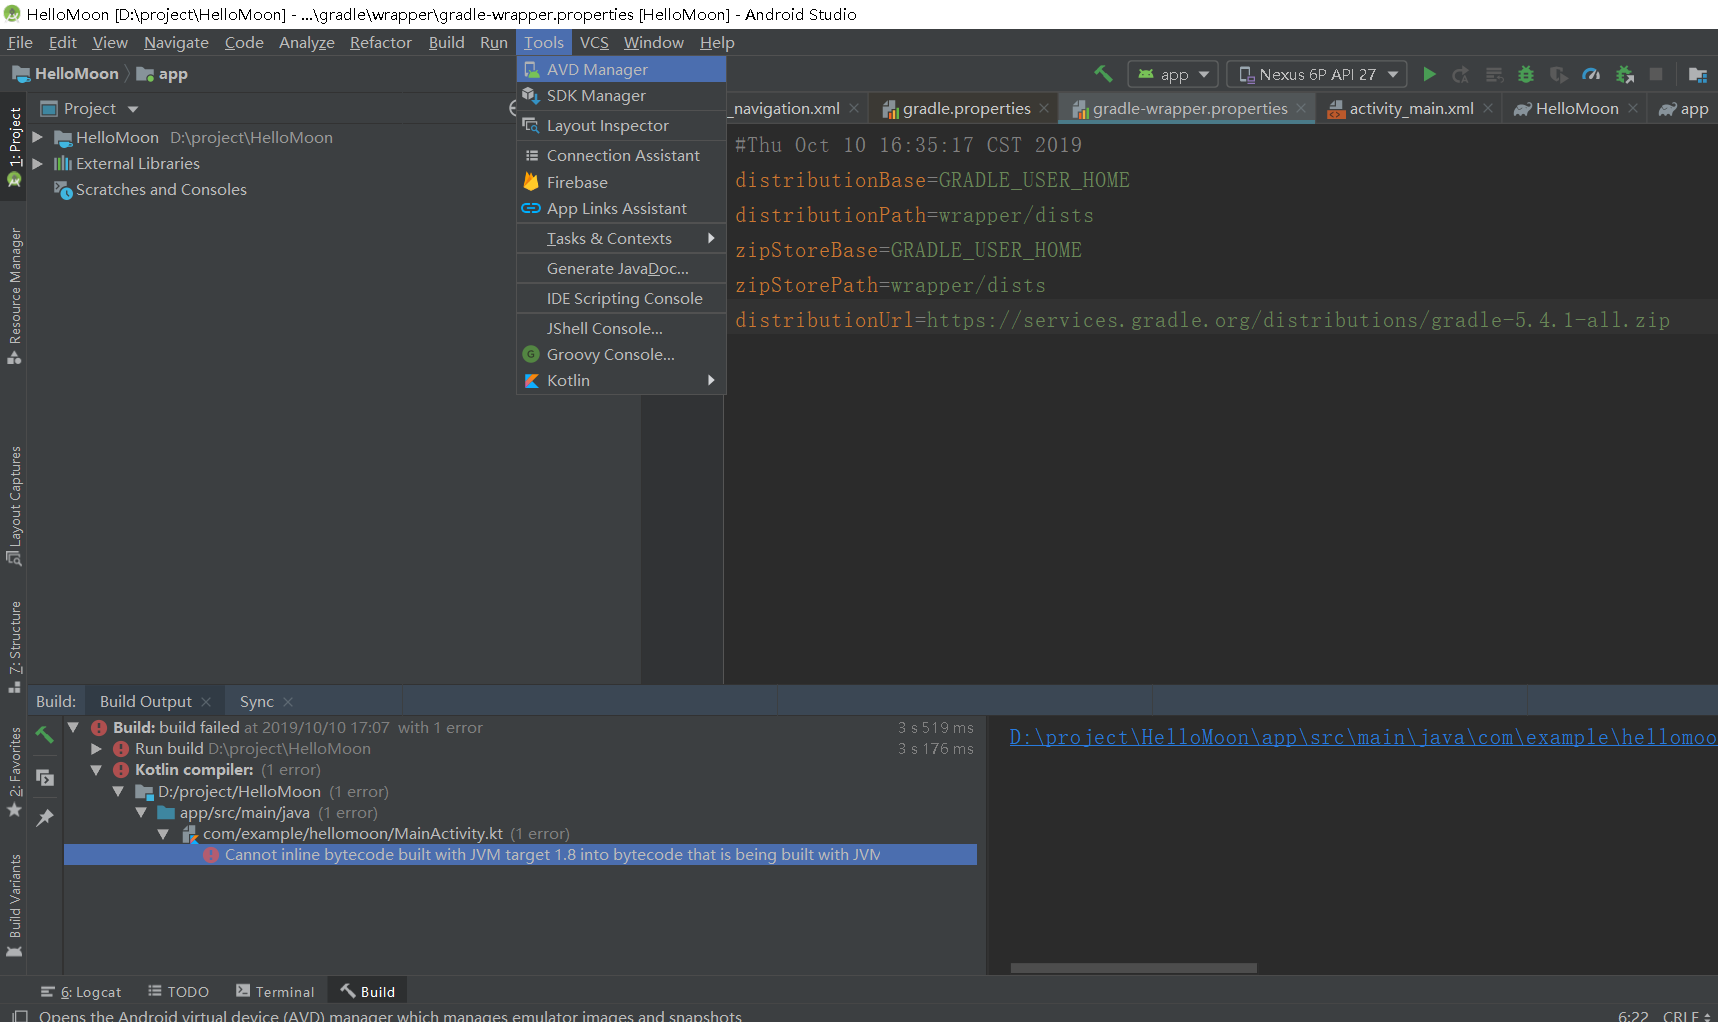Click the Stop process square icon
1718x1022 pixels.
1657,74
